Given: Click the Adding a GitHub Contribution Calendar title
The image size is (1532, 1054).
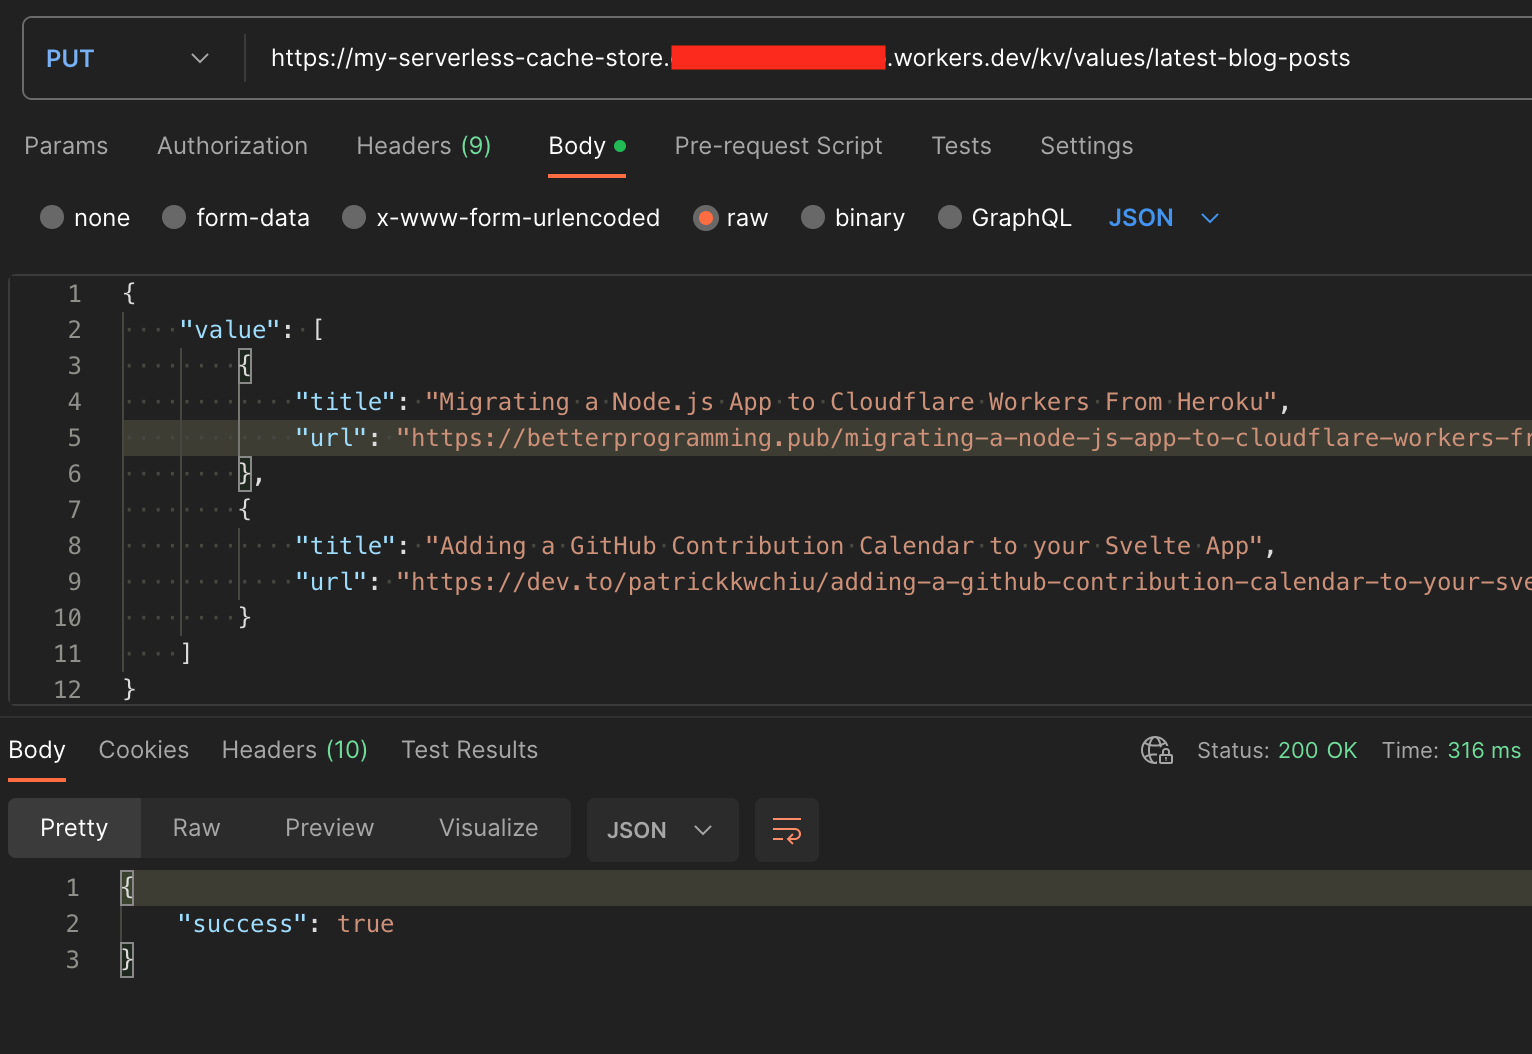Looking at the screenshot, I should click(x=844, y=546).
